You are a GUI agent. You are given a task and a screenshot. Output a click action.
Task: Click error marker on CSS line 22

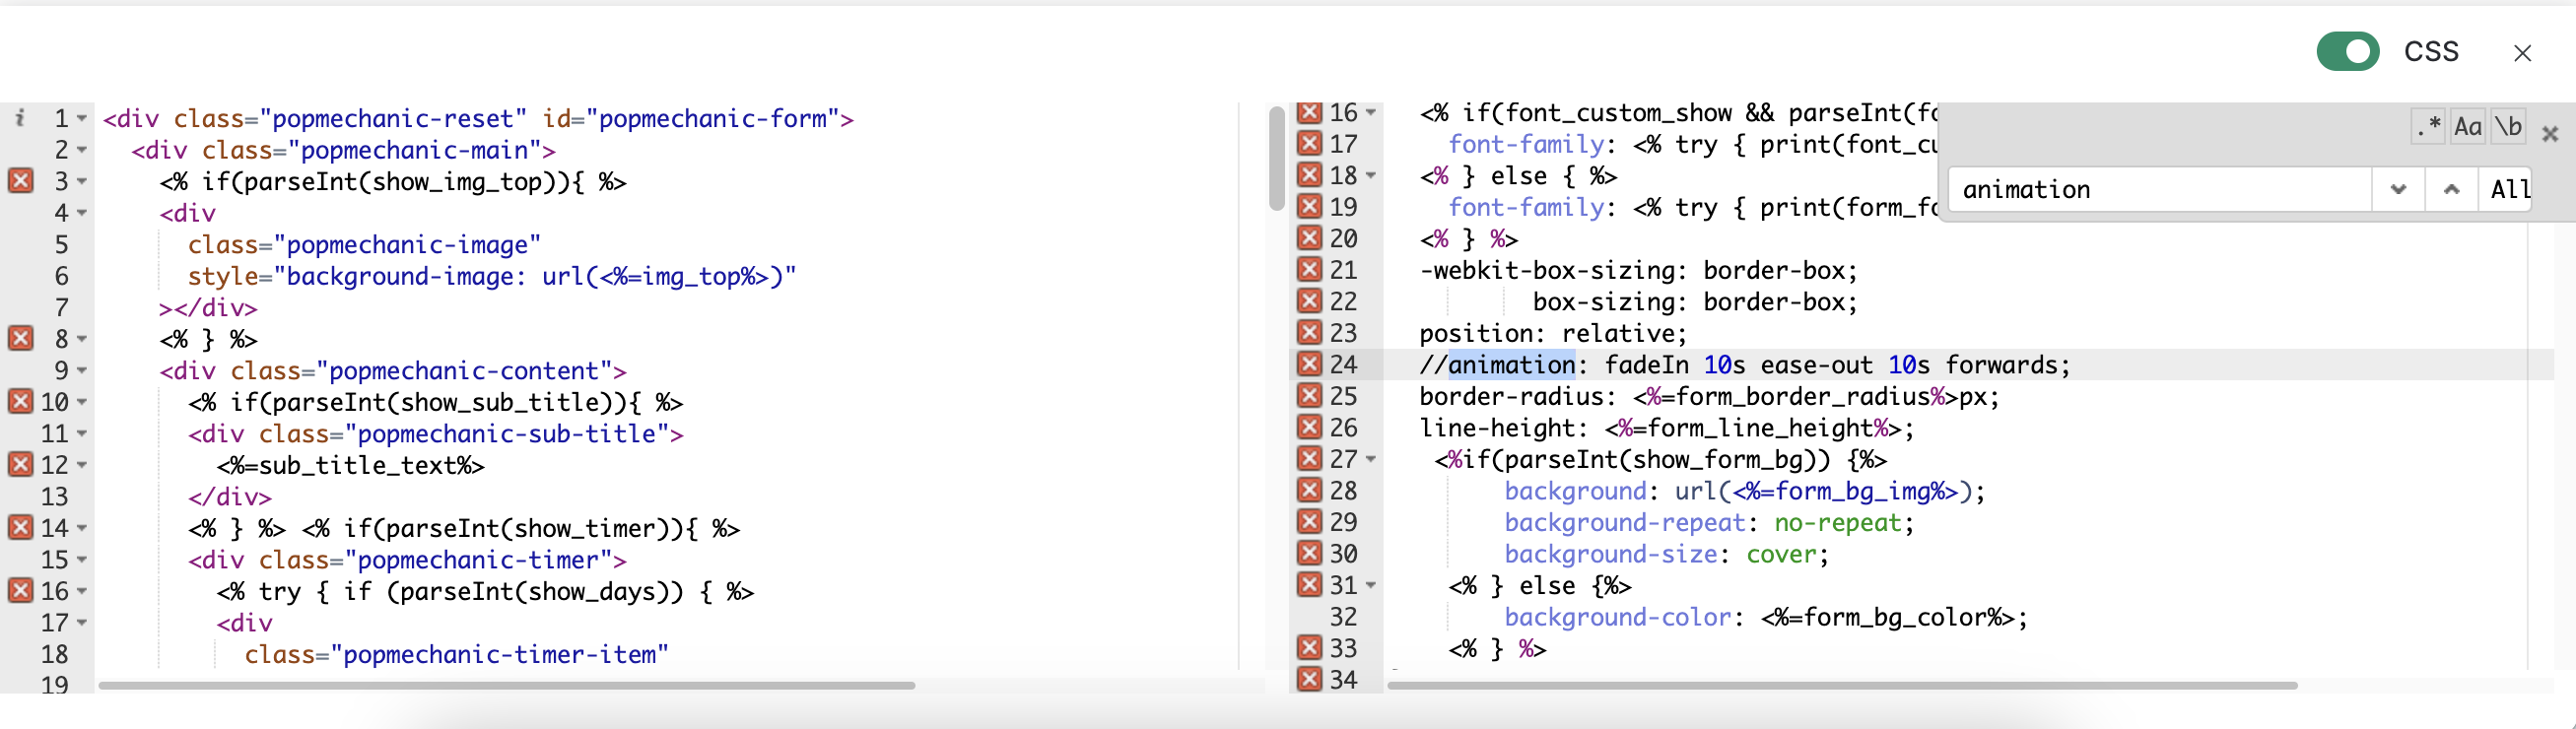click(x=1309, y=301)
